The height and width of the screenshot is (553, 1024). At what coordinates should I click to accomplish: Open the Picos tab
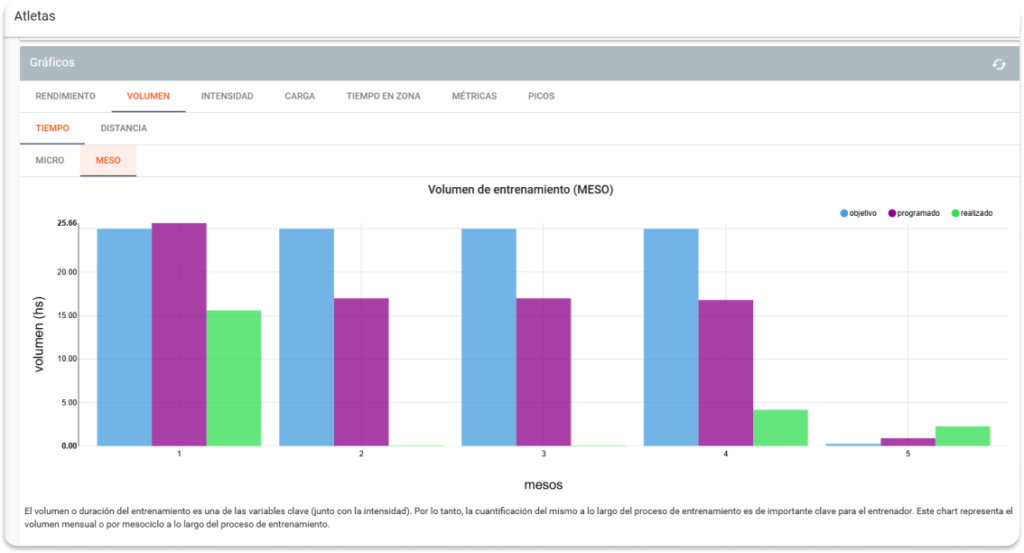(x=541, y=97)
